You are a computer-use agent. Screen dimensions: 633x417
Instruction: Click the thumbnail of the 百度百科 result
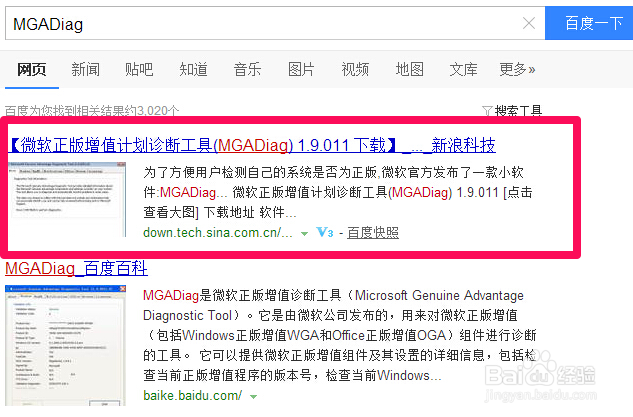pos(65,345)
